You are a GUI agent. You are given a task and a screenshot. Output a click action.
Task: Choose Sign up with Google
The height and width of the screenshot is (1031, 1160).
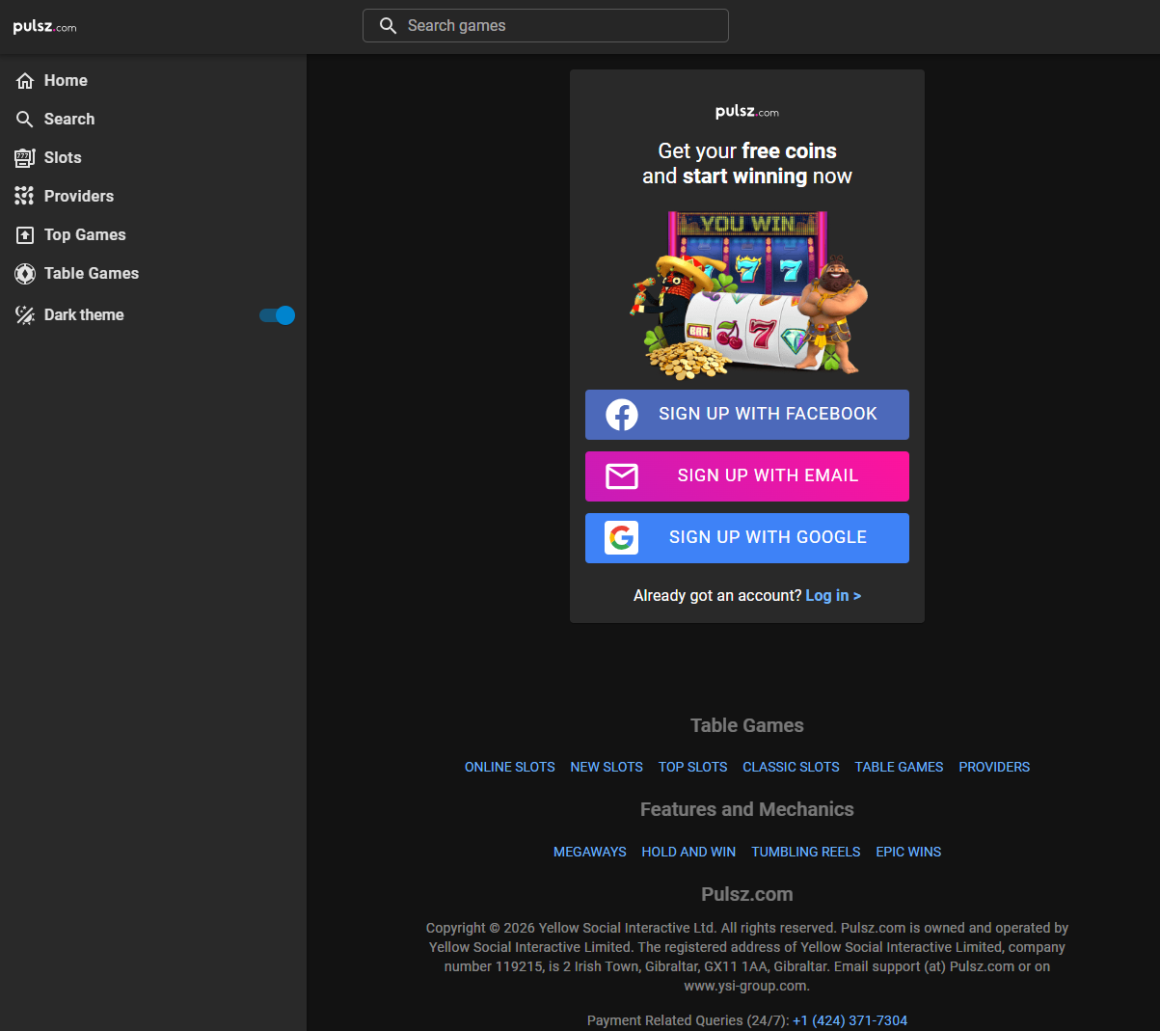(x=747, y=538)
